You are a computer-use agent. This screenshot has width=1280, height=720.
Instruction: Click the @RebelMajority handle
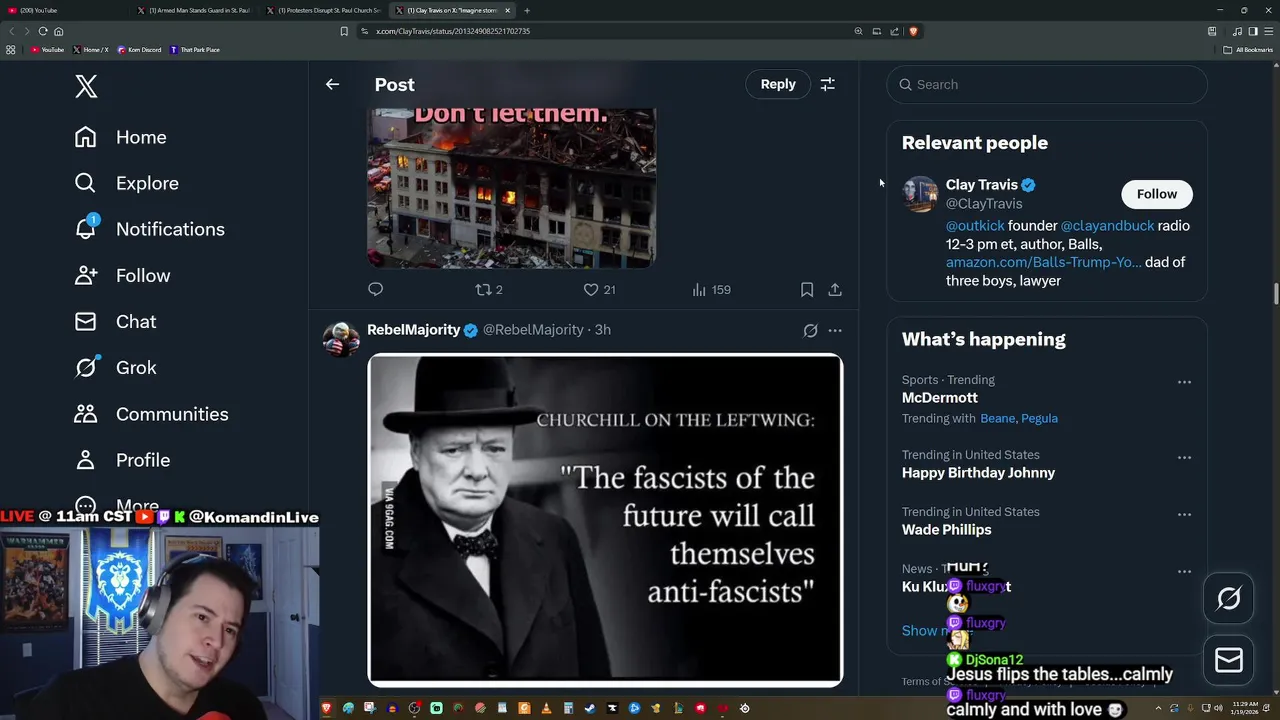pos(533,330)
